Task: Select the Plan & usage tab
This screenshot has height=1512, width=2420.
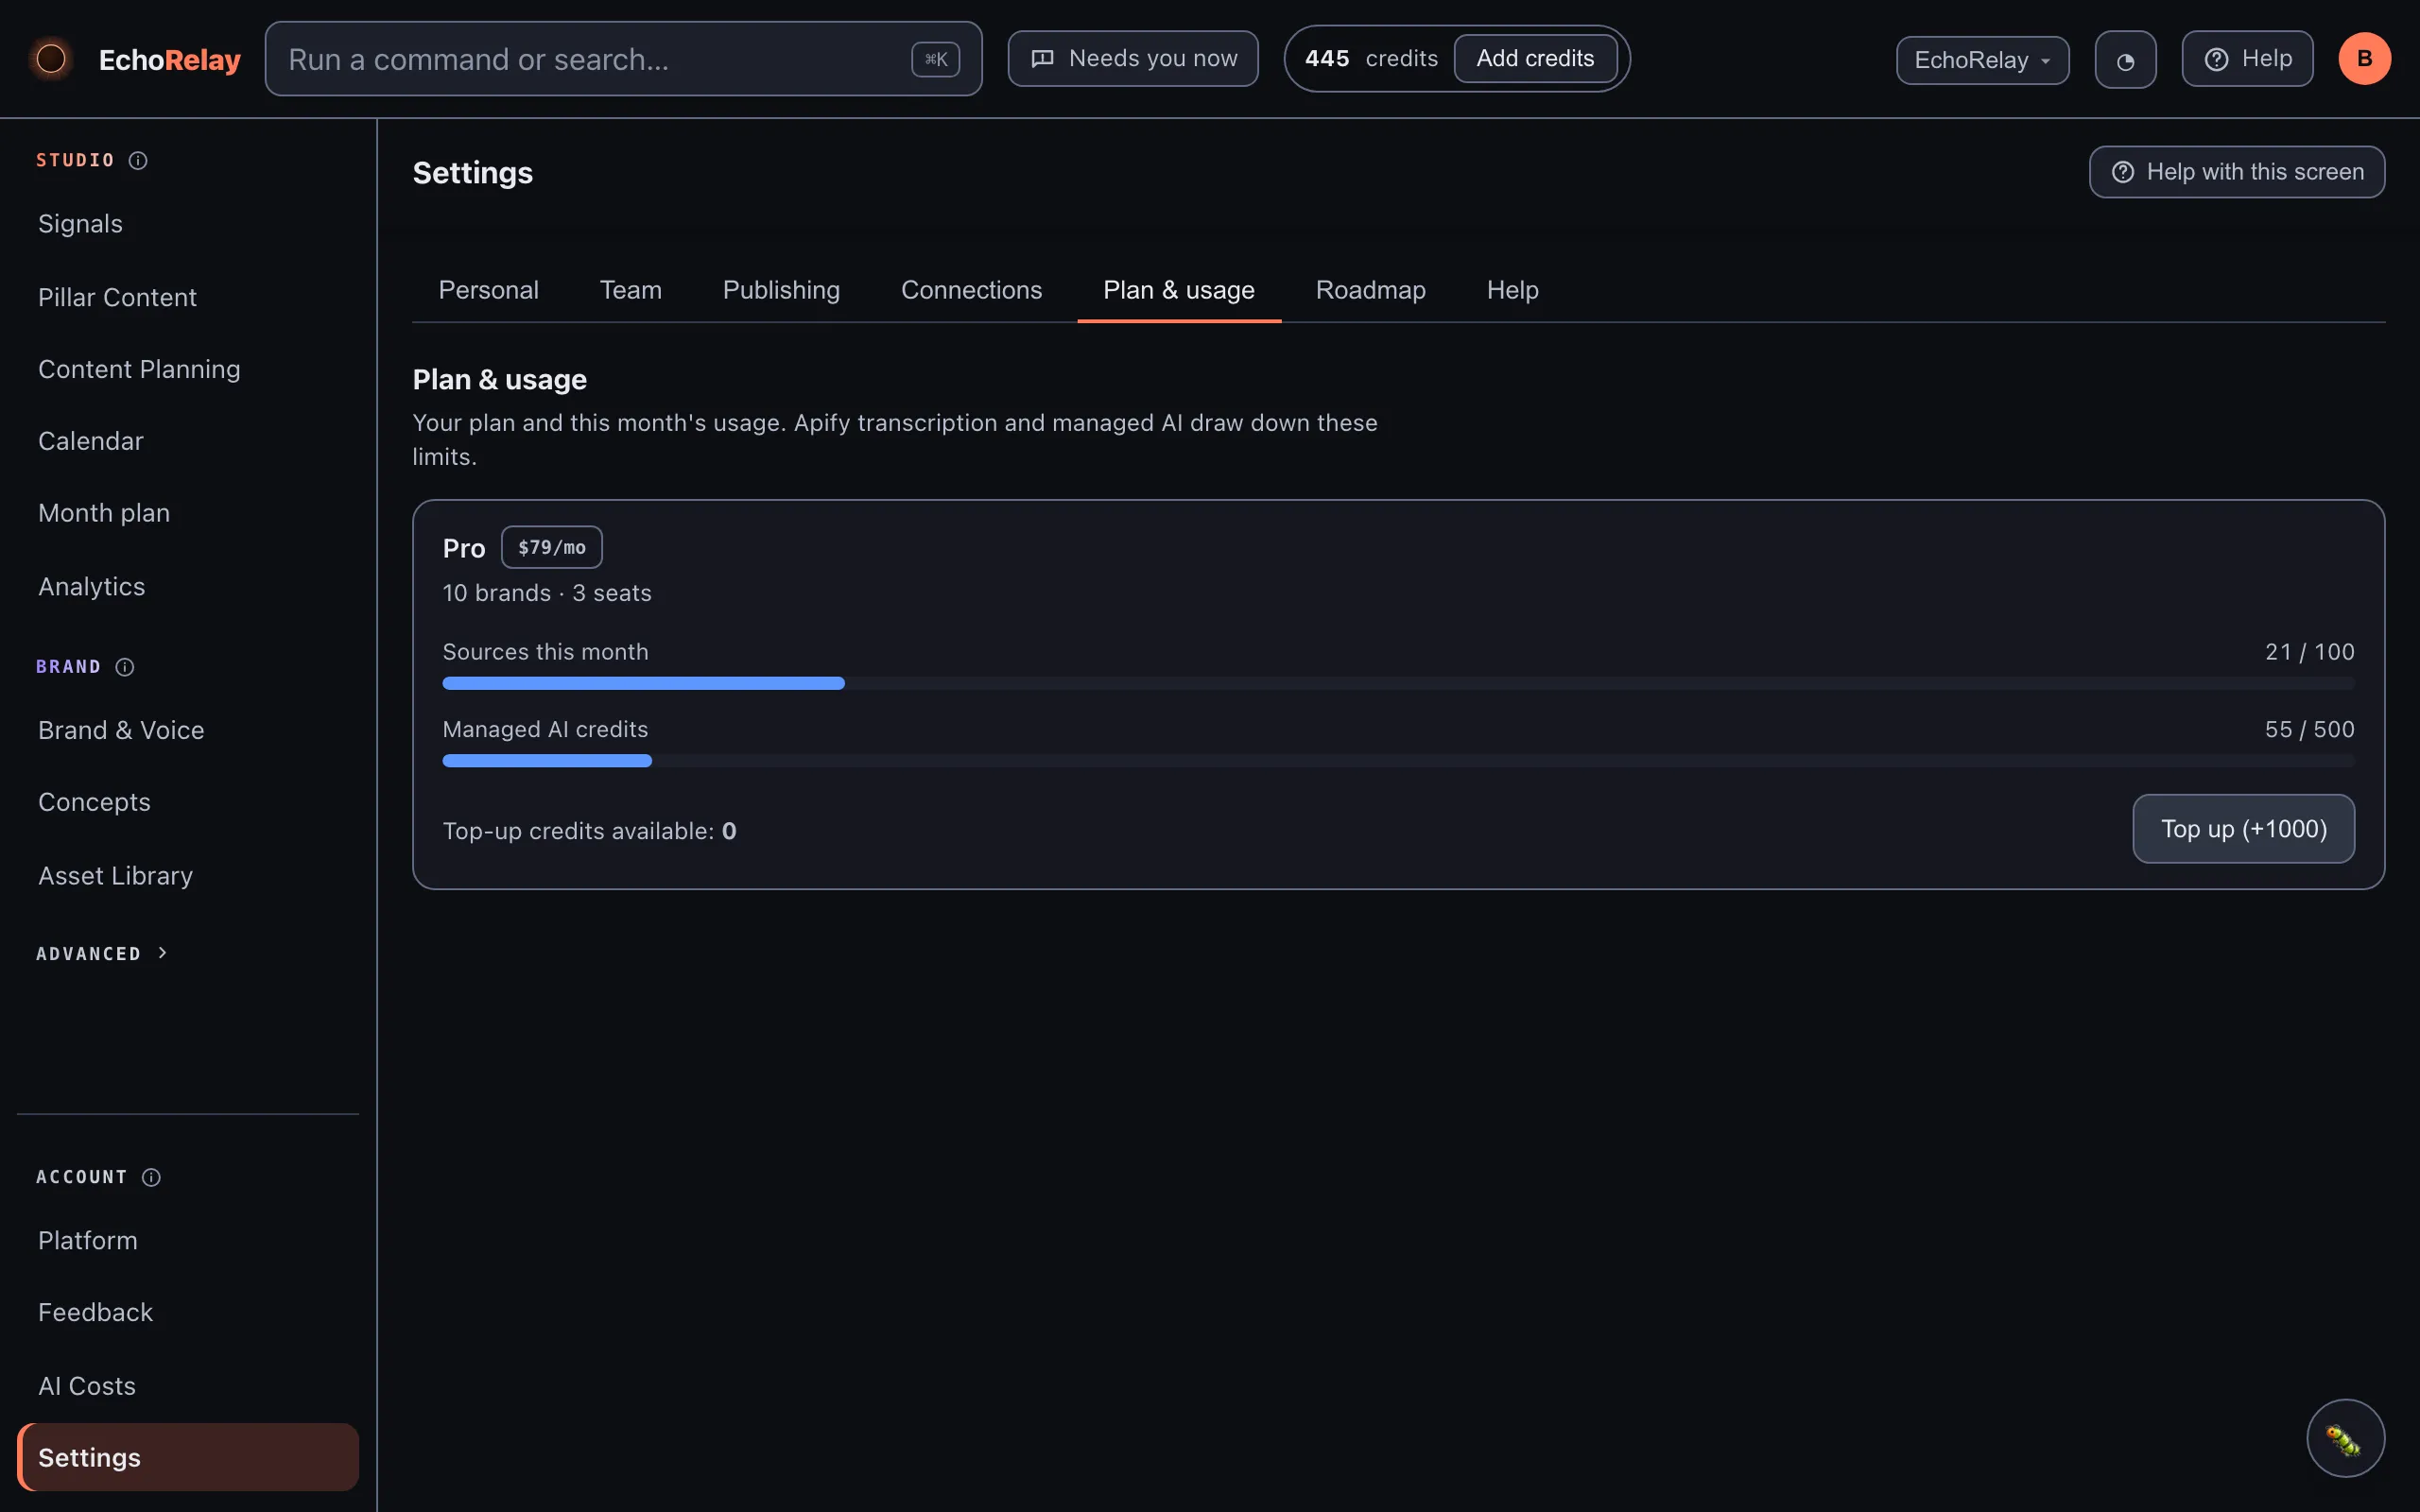Action: pos(1178,290)
